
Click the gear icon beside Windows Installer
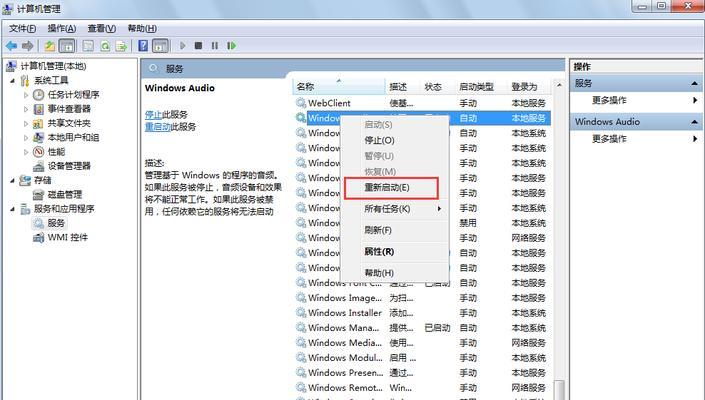point(301,313)
